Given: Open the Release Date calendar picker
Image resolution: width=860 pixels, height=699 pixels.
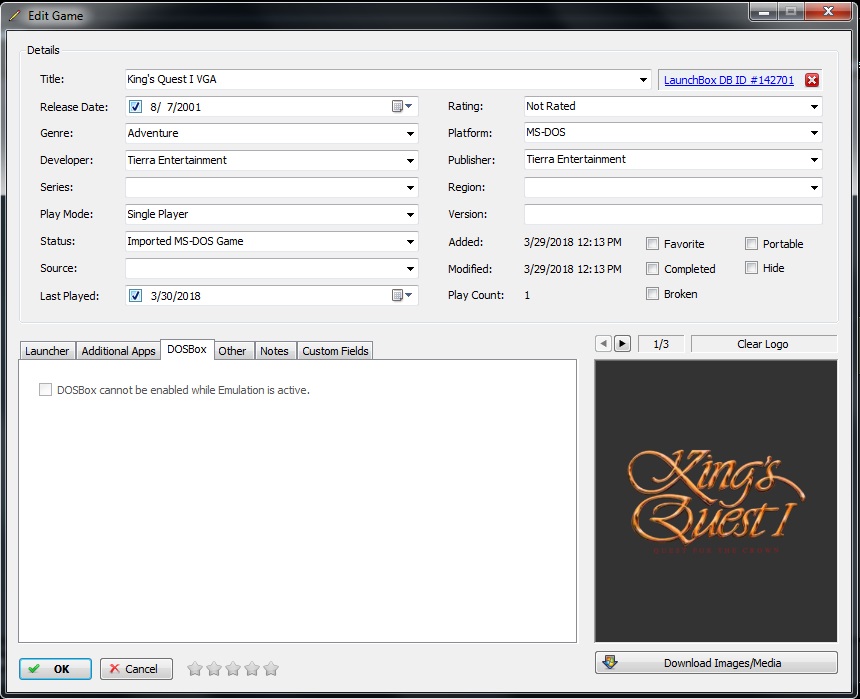Looking at the screenshot, I should [402, 106].
